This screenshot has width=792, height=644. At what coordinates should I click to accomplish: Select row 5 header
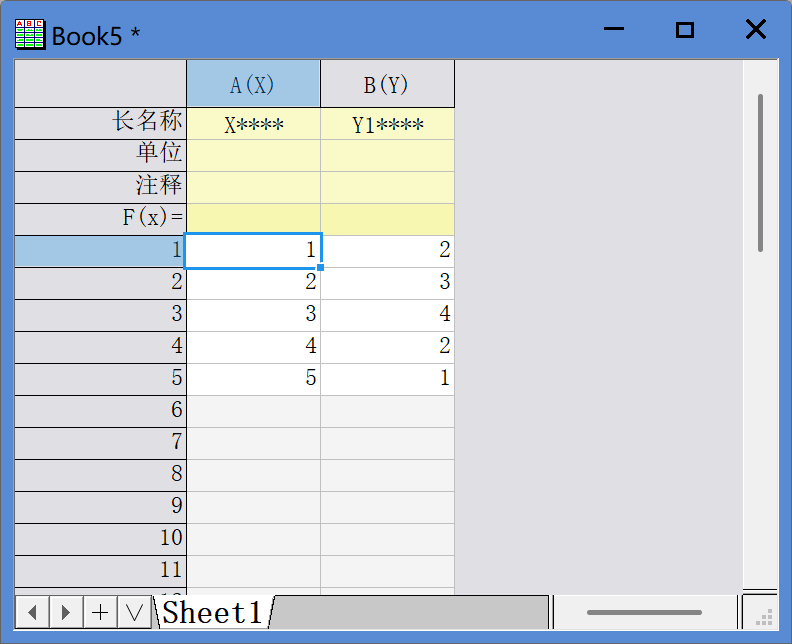click(100, 379)
